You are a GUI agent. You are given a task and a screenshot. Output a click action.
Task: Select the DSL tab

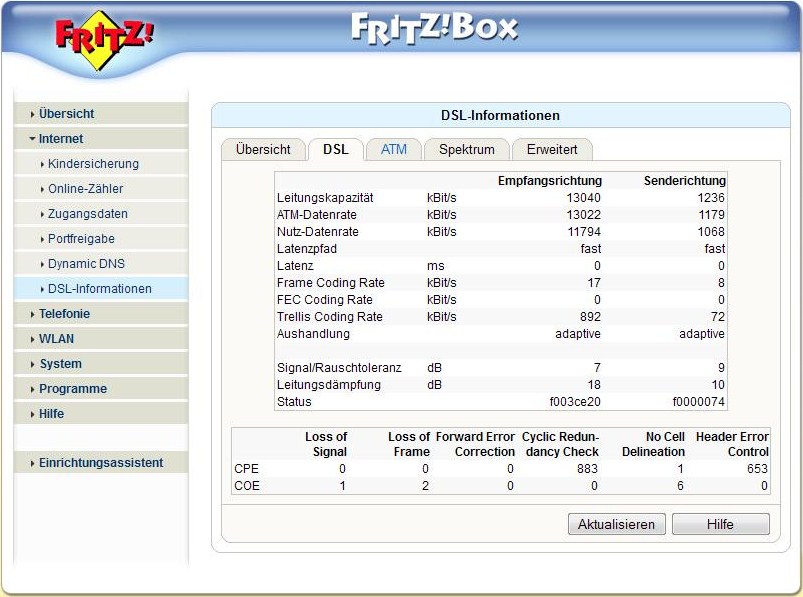[335, 150]
